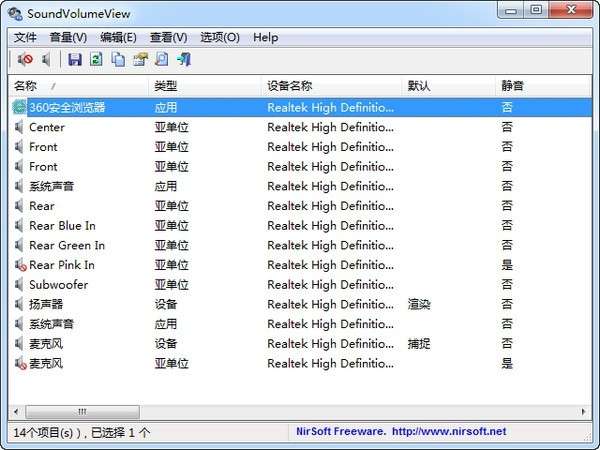This screenshot has width=600, height=450.
Task: Click the Save floppy disk icon
Action: (x=75, y=59)
